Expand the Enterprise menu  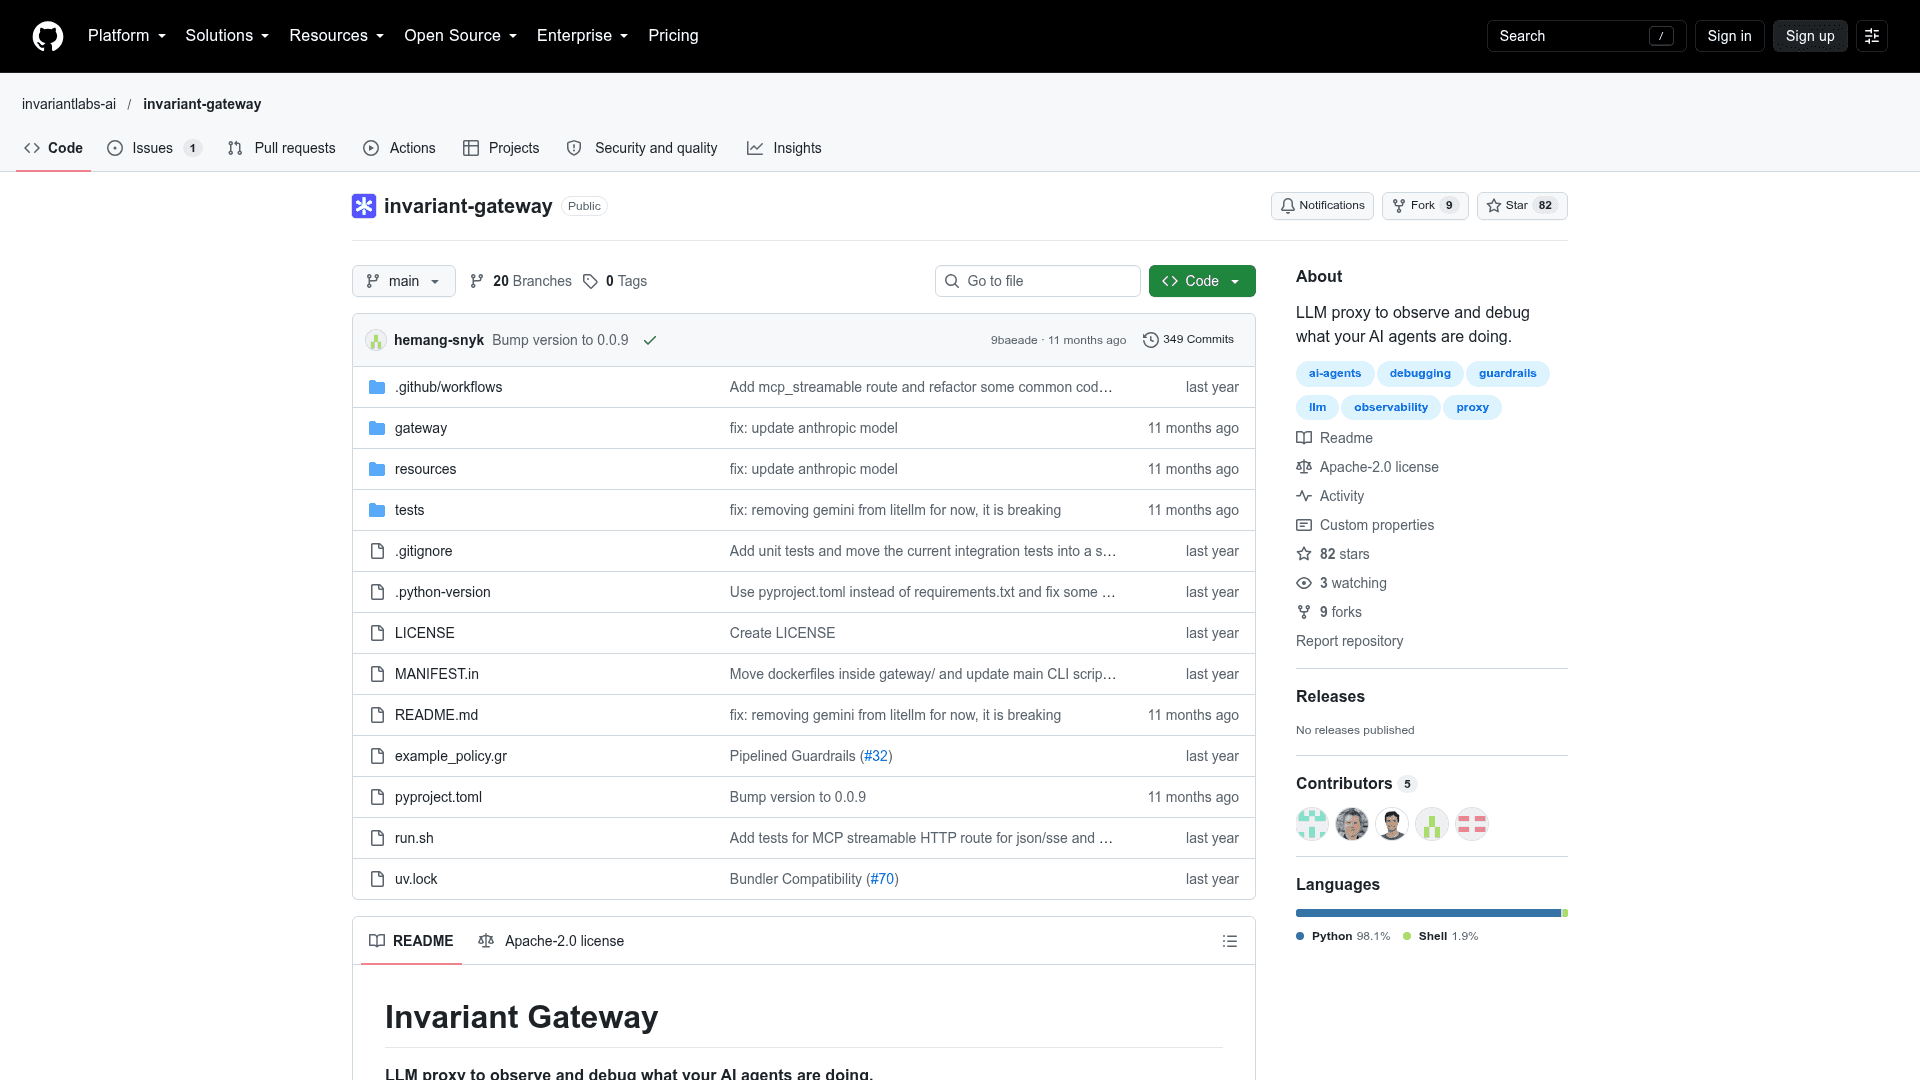click(x=583, y=36)
